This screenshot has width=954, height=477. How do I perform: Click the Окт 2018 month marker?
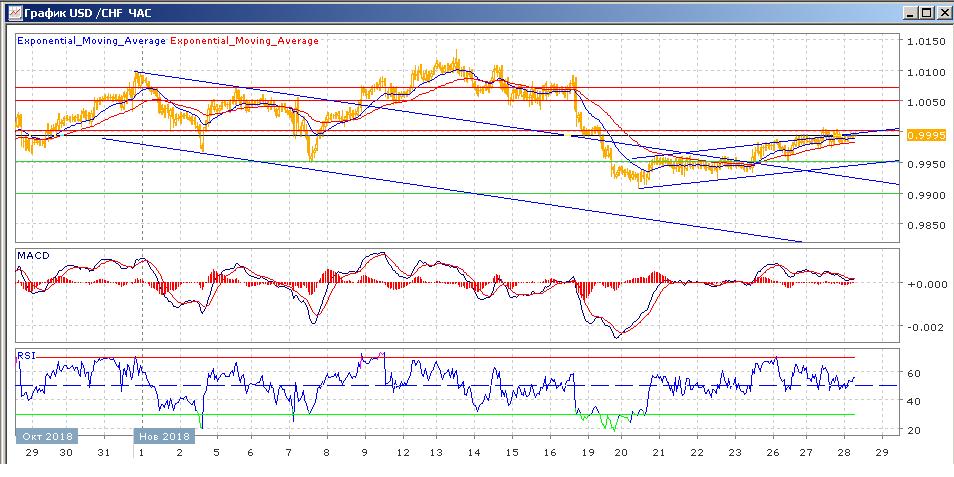46,437
